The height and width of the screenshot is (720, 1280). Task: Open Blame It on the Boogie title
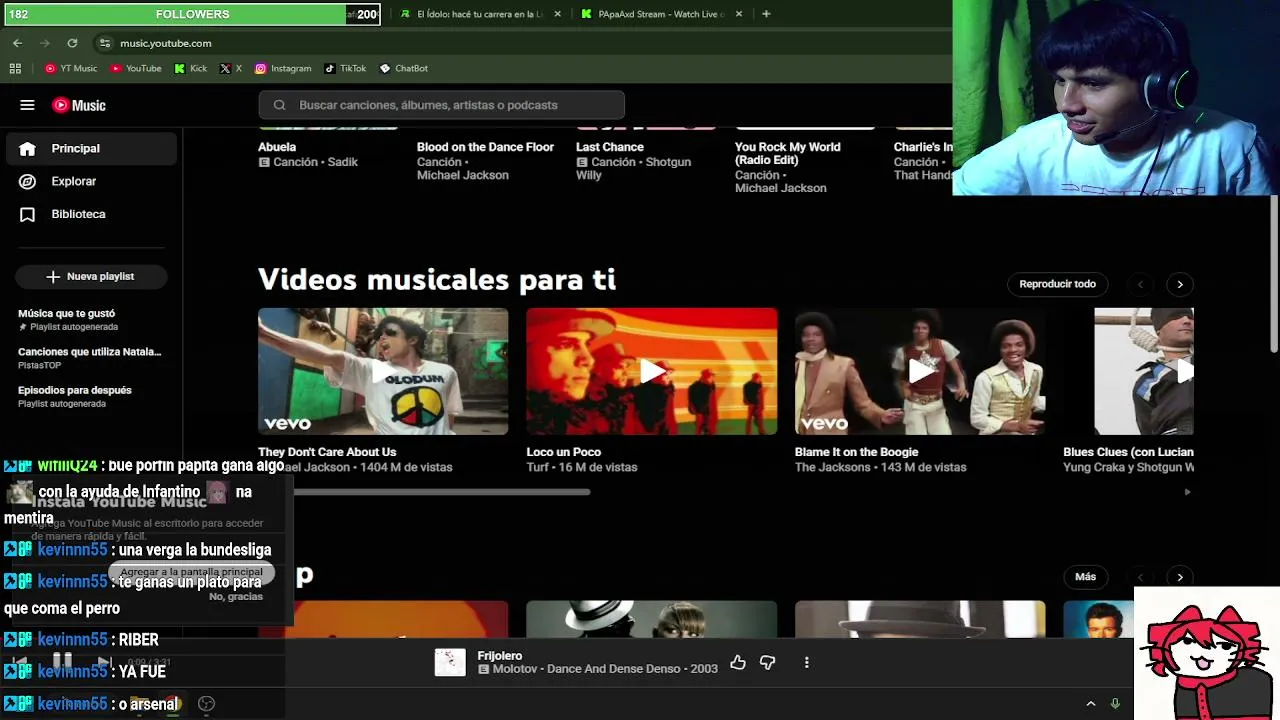pyautogui.click(x=856, y=452)
